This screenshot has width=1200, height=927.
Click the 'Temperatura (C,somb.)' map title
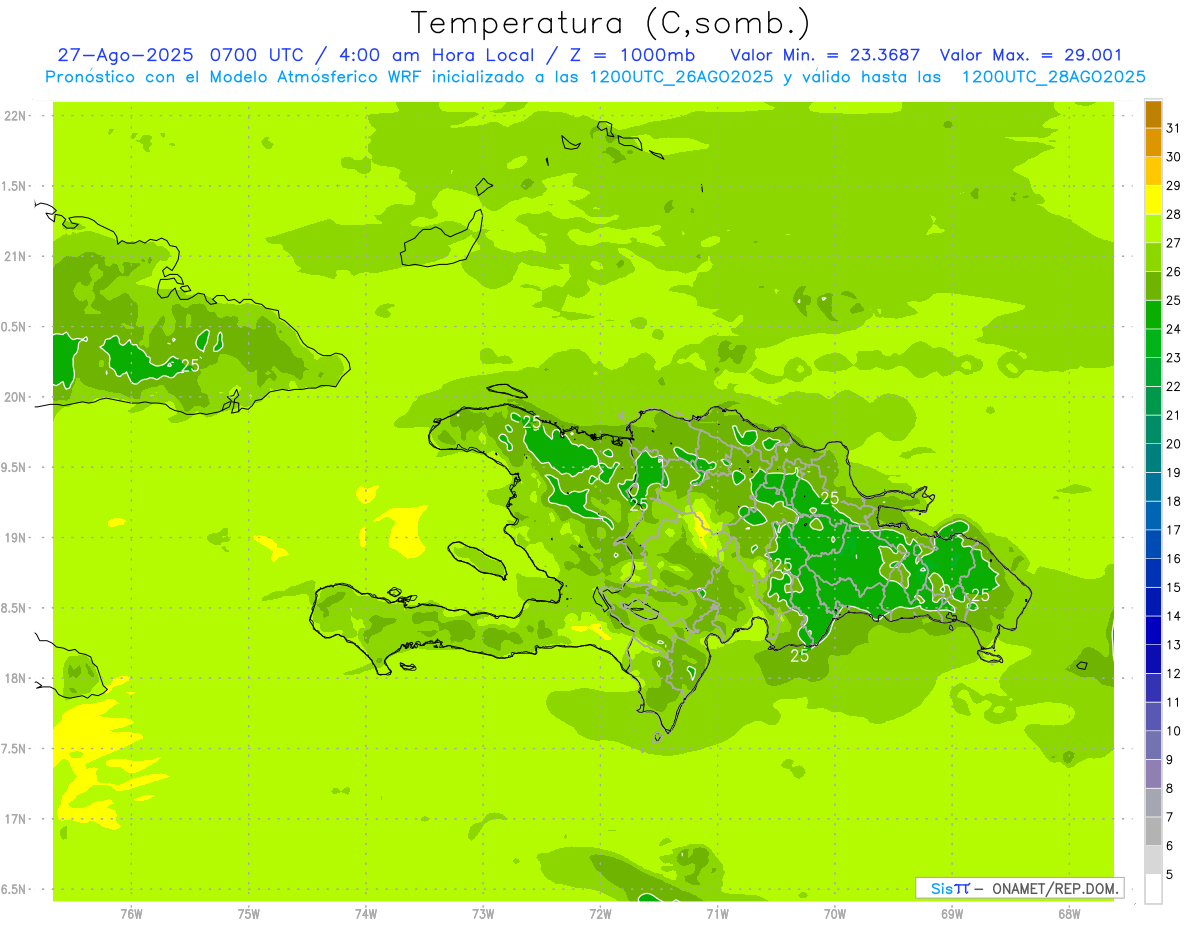611,22
